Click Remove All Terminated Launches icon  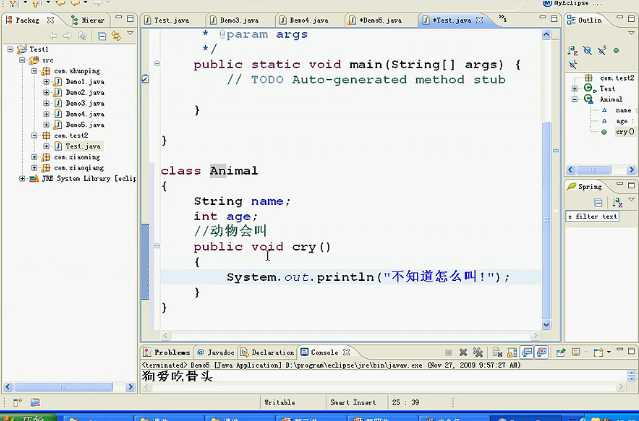coord(478,352)
